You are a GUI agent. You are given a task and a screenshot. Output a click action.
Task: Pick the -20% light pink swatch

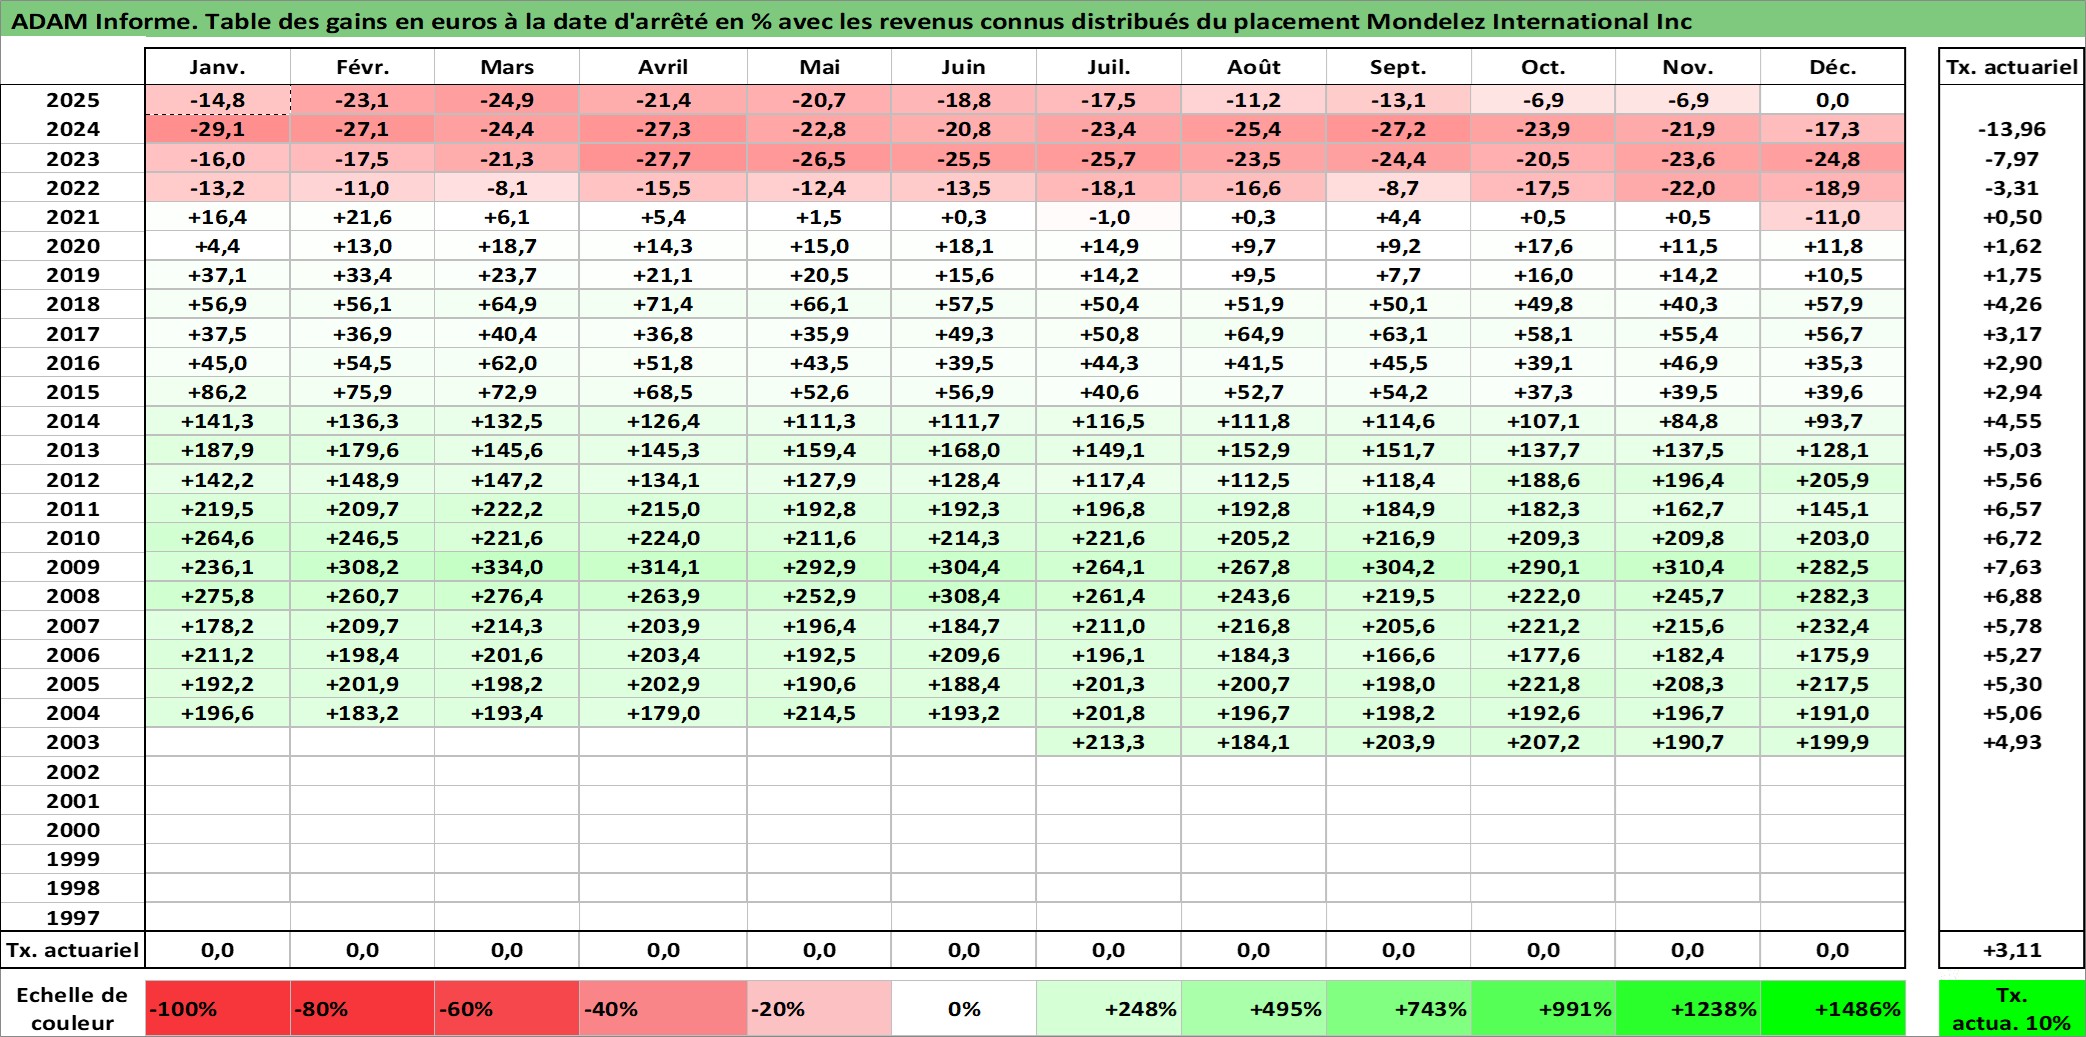tap(819, 1008)
